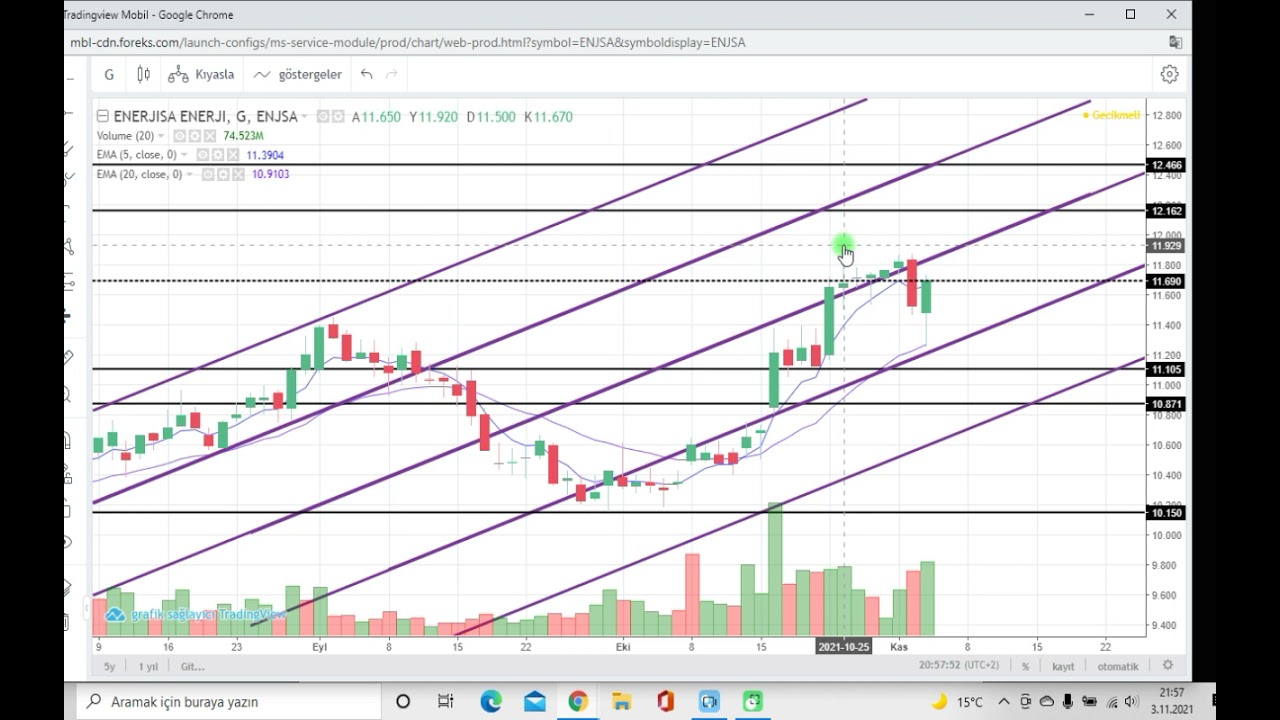Click the weather 15°C widget on taskbar
Viewport: 1280px width, 720px height.
click(958, 702)
